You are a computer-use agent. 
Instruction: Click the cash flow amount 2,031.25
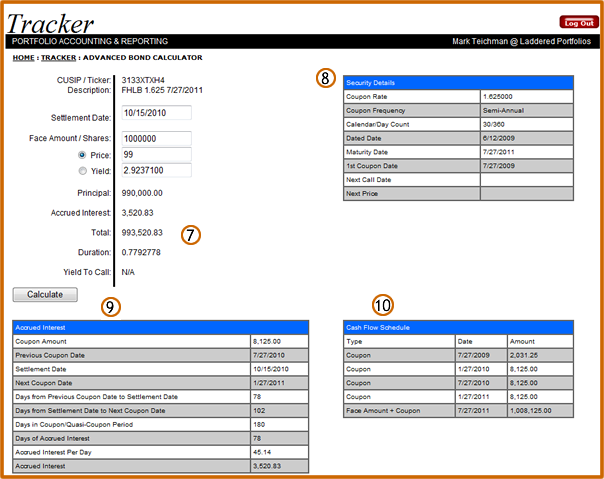pyautogui.click(x=540, y=355)
